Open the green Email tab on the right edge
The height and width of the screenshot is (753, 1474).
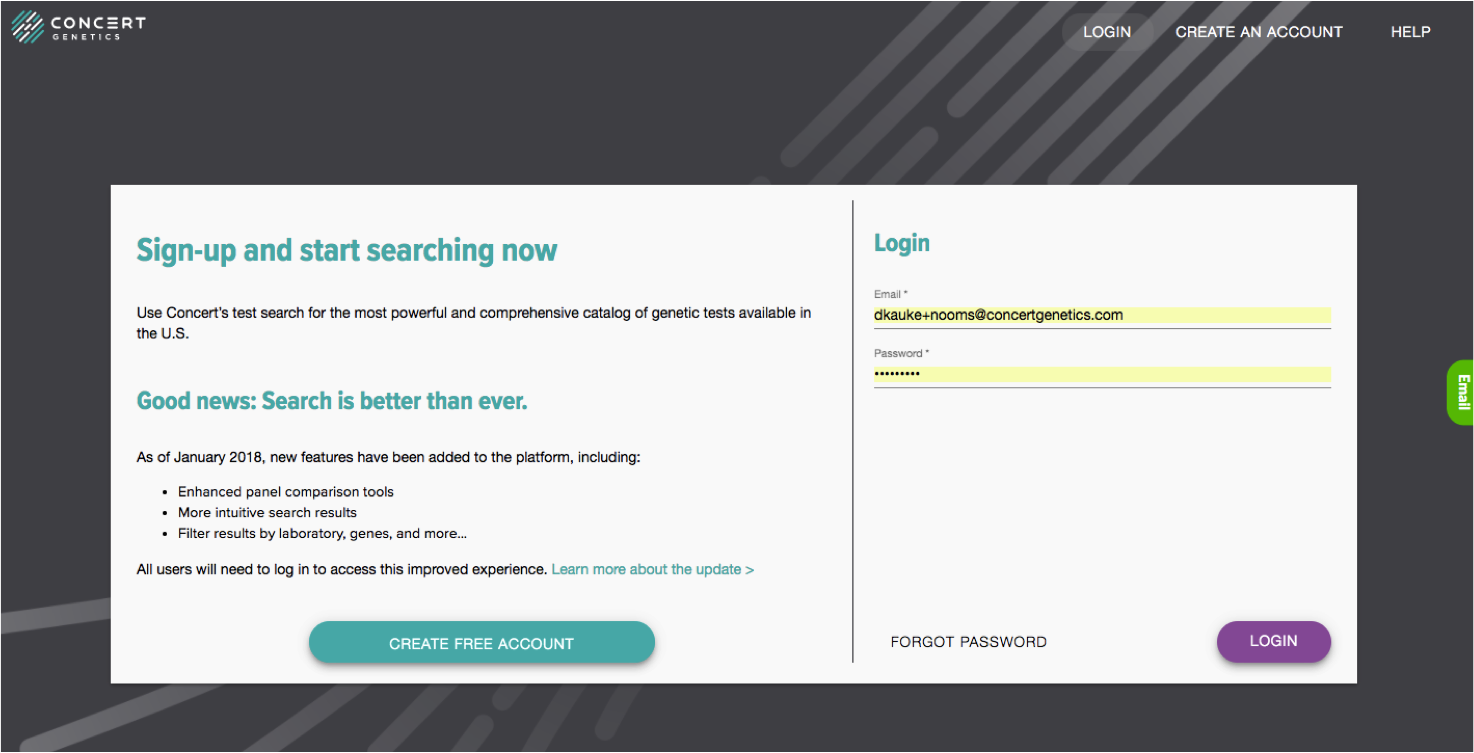tap(1462, 391)
